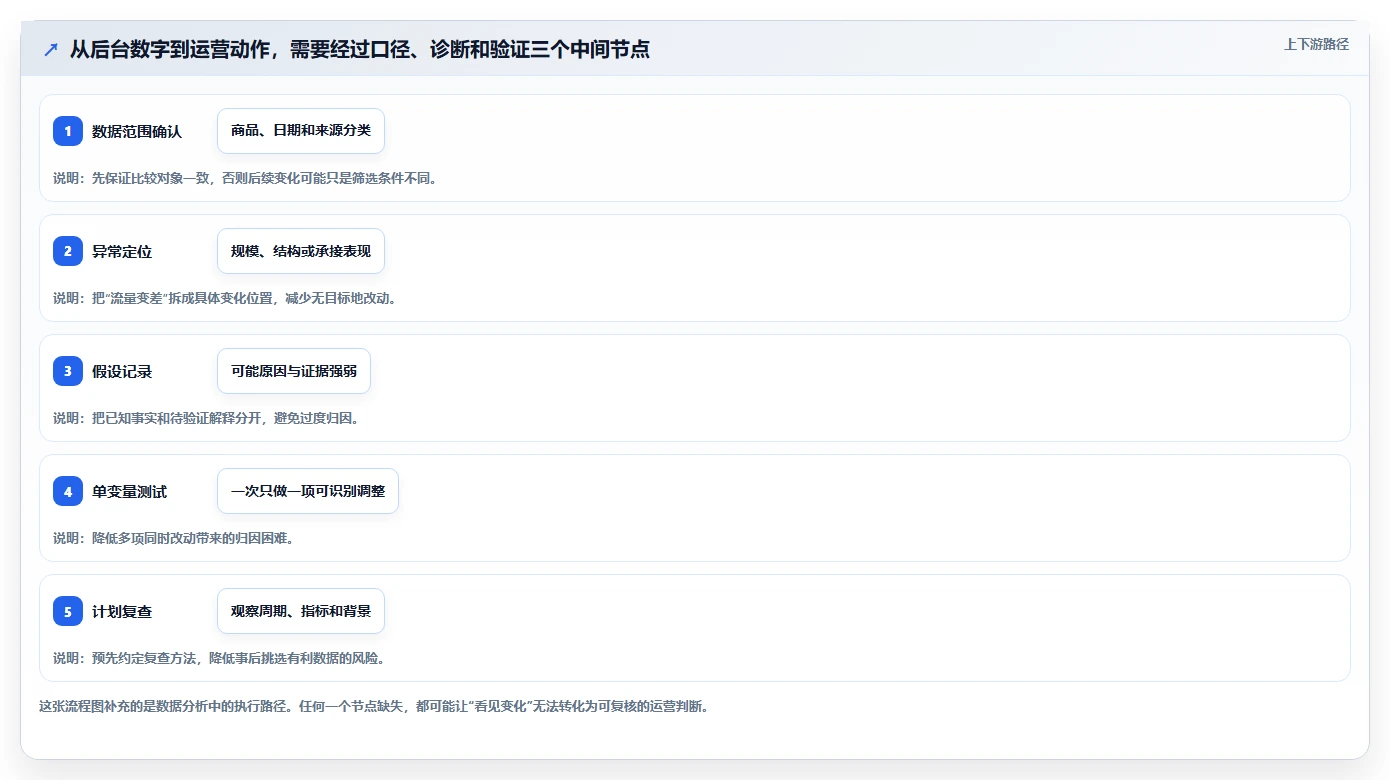
Task: Click the 假设记录 step title
Action: click(x=122, y=371)
